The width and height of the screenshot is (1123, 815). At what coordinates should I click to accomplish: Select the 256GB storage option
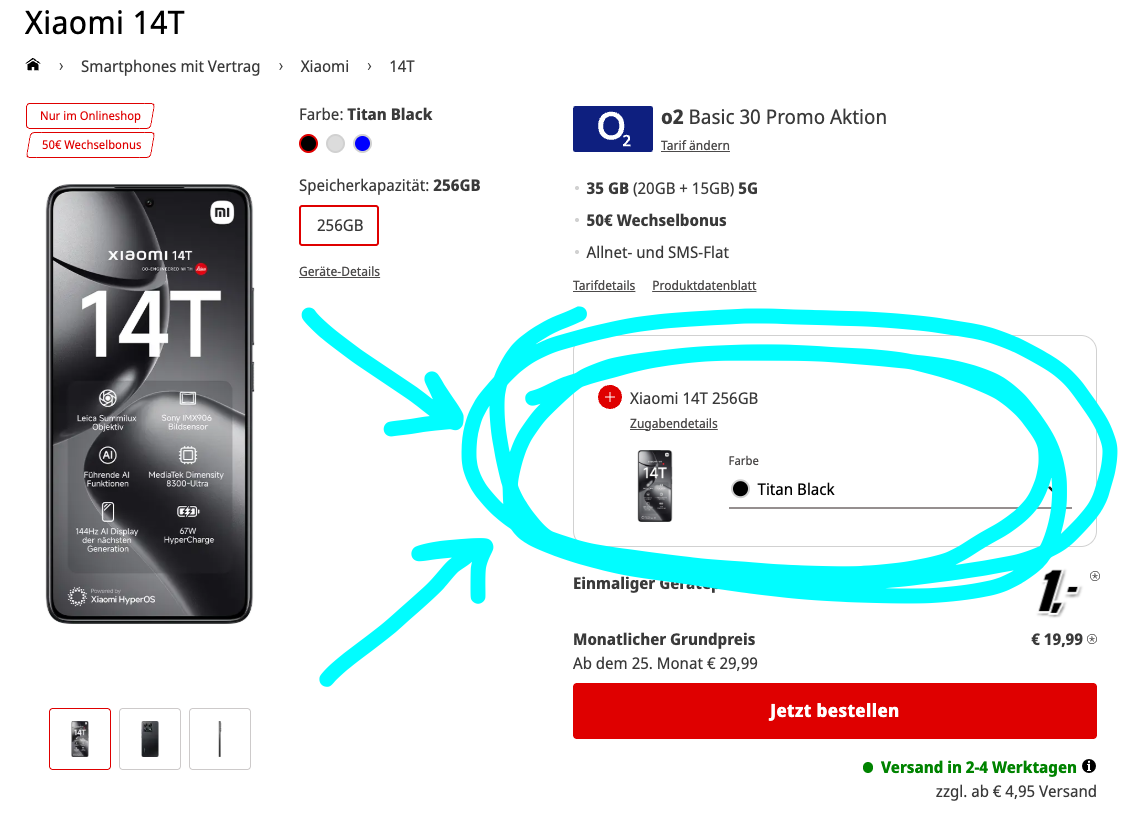coord(339,225)
